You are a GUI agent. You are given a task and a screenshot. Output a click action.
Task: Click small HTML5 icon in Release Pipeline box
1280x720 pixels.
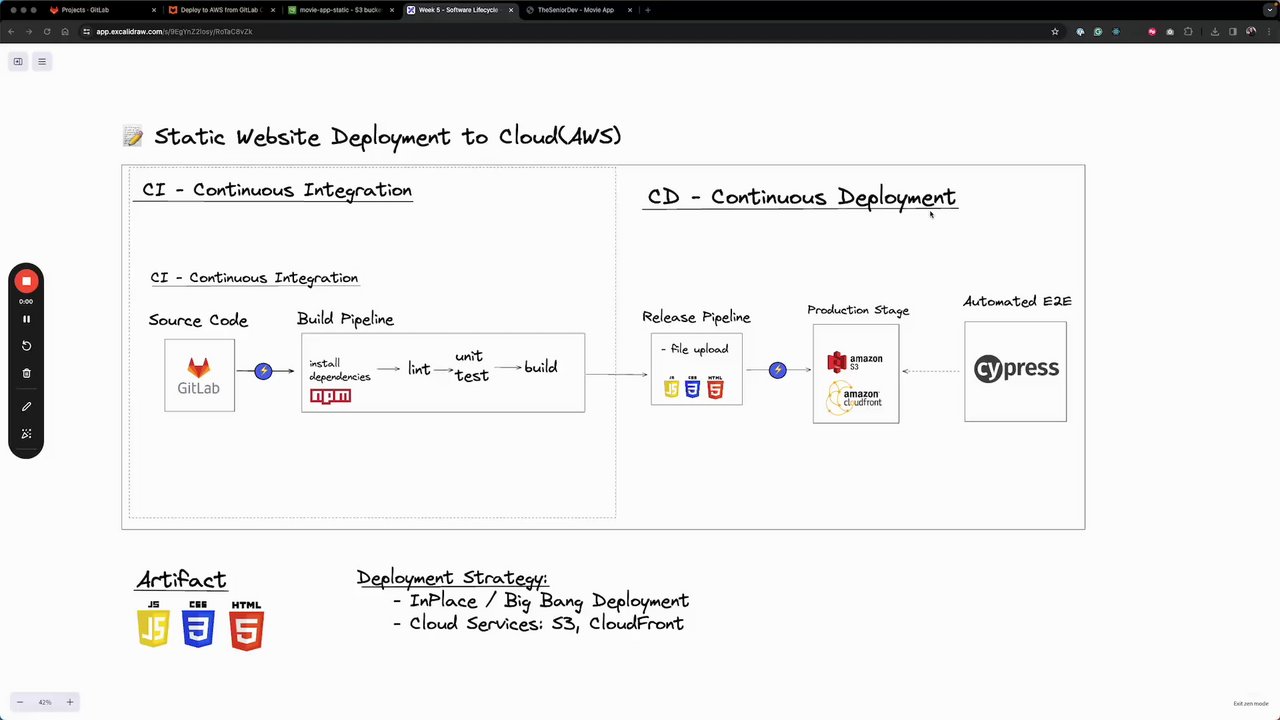[x=715, y=387]
